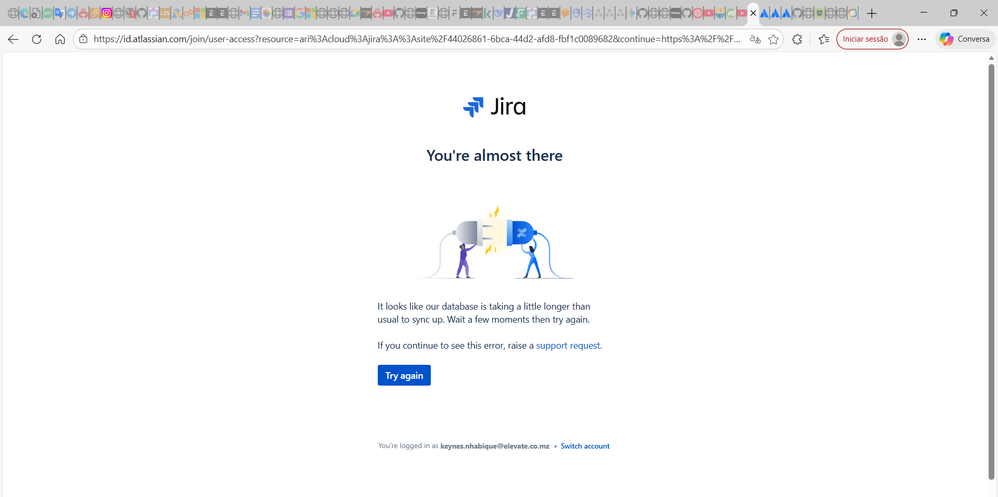Open the Extensions puzzle icon
Screen dimensions: 998x497
click(x=797, y=39)
